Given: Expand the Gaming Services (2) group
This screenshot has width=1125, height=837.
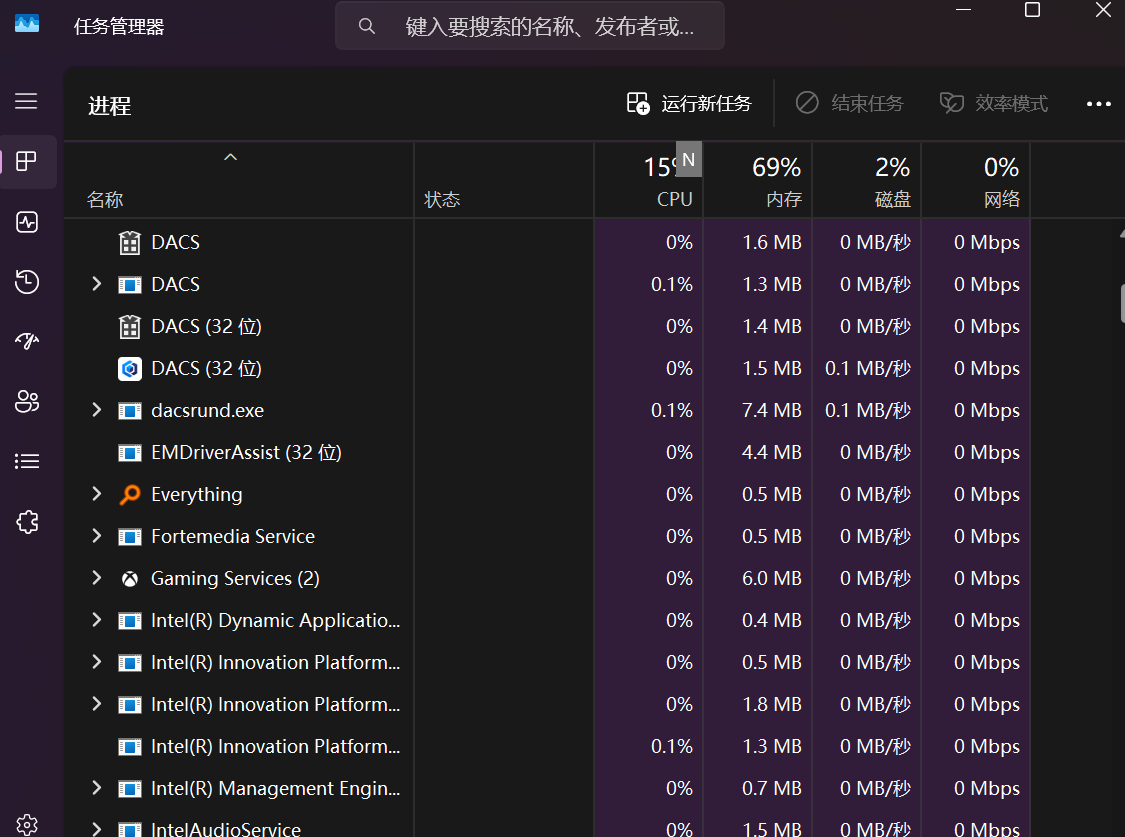Looking at the screenshot, I should pyautogui.click(x=96, y=578).
